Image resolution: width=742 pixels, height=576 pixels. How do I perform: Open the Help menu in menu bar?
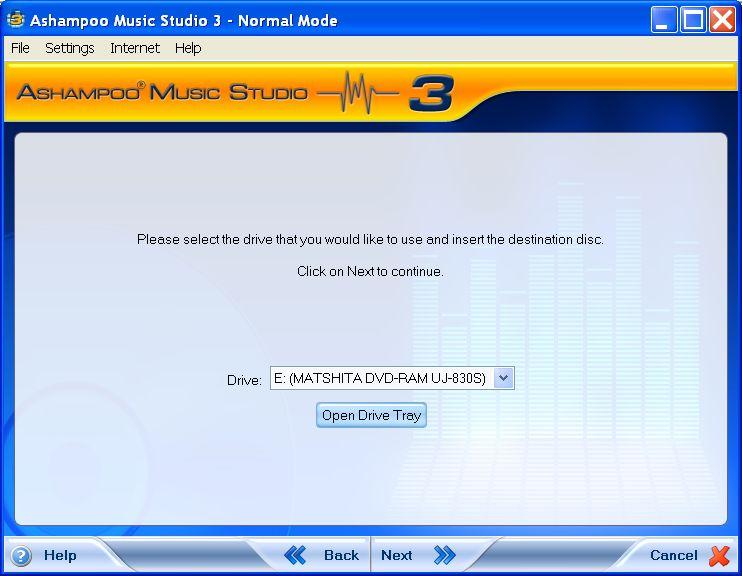[x=188, y=48]
